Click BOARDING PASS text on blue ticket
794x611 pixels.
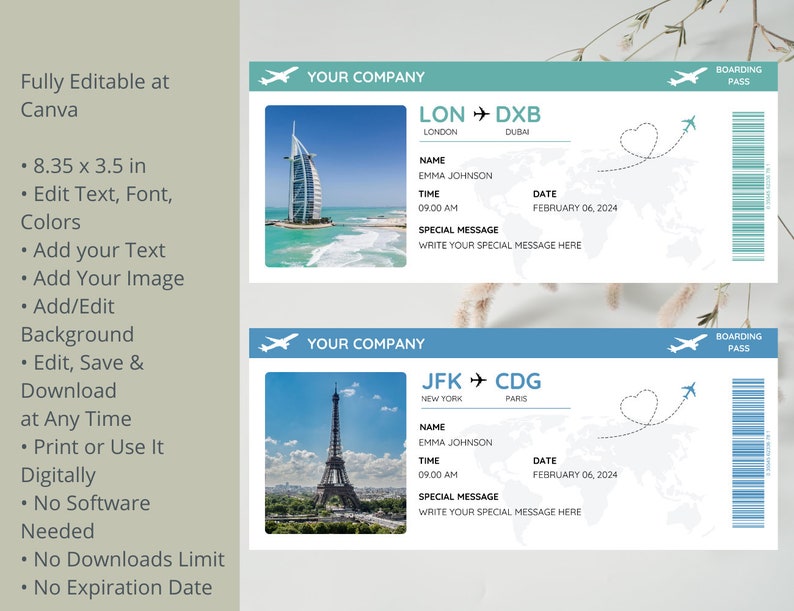(x=738, y=342)
